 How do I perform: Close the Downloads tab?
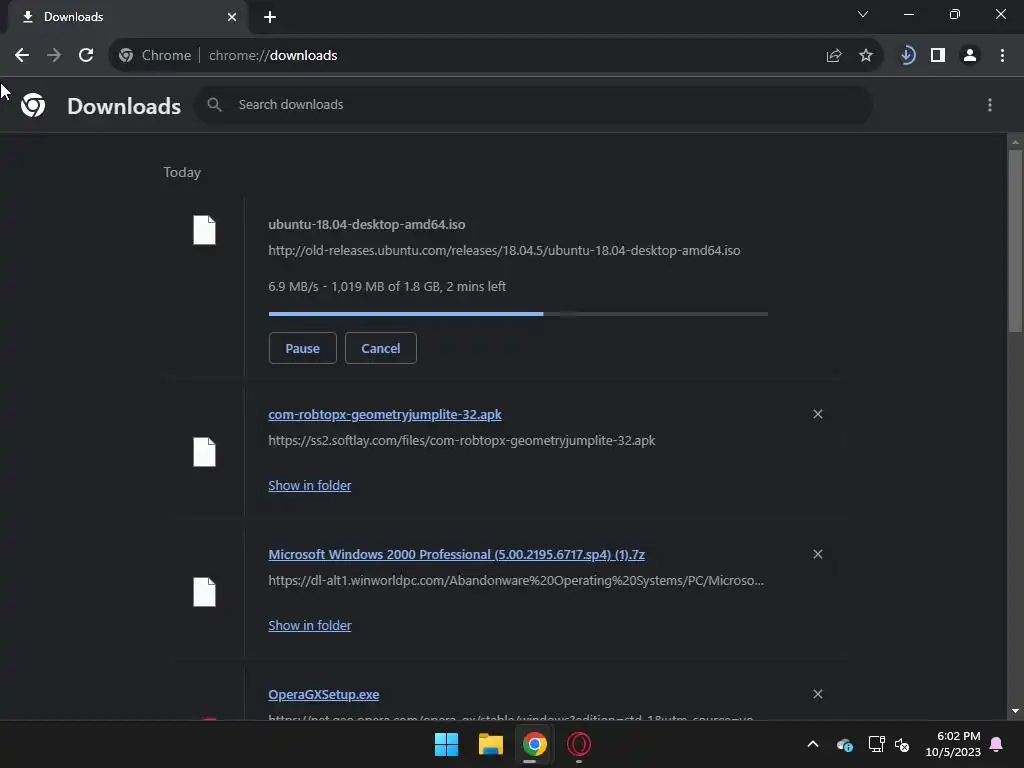point(232,17)
